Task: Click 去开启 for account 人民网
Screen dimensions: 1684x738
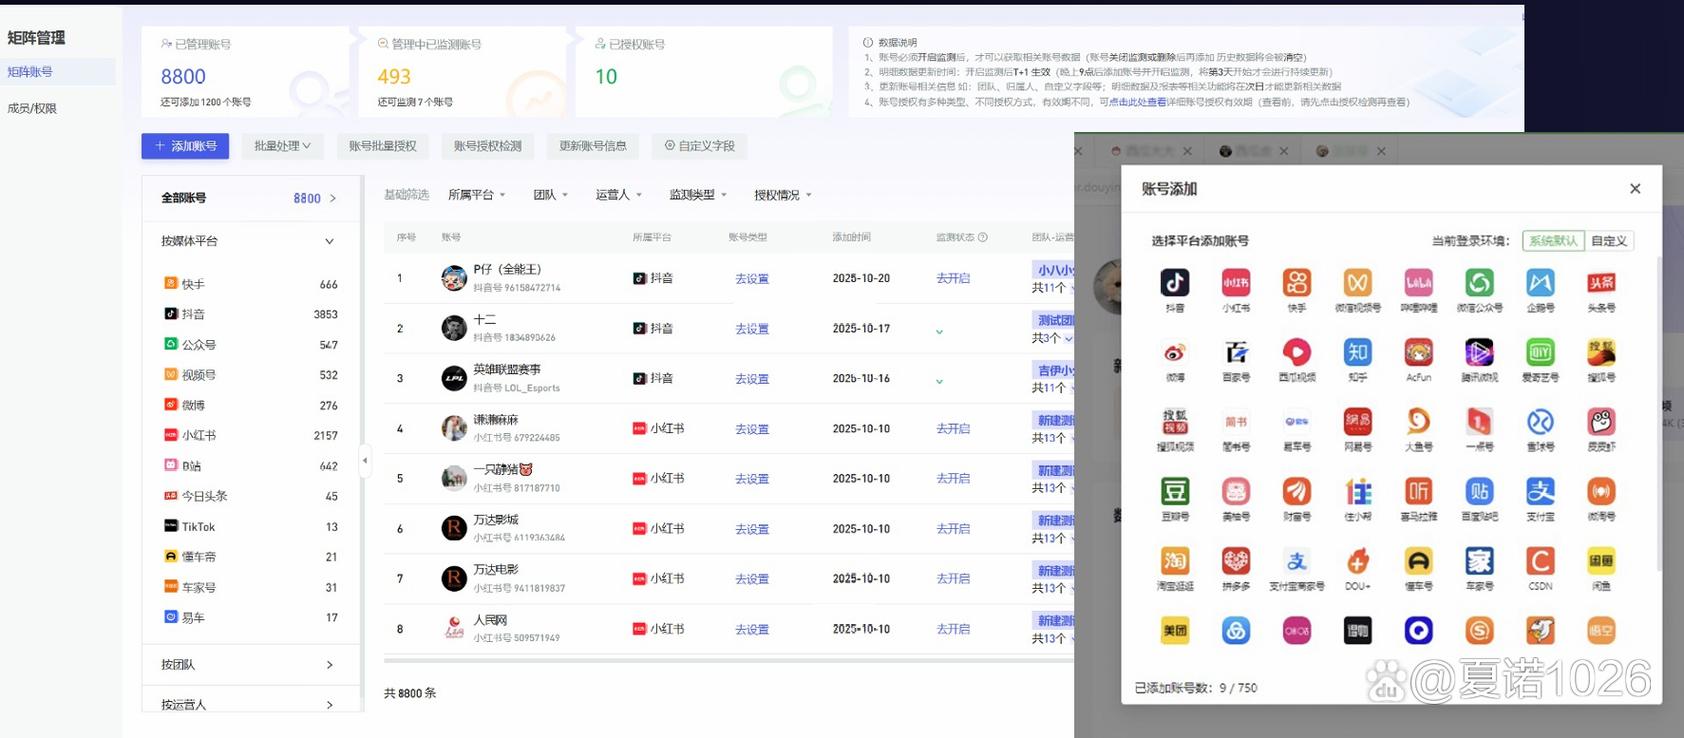Action: click(x=953, y=629)
